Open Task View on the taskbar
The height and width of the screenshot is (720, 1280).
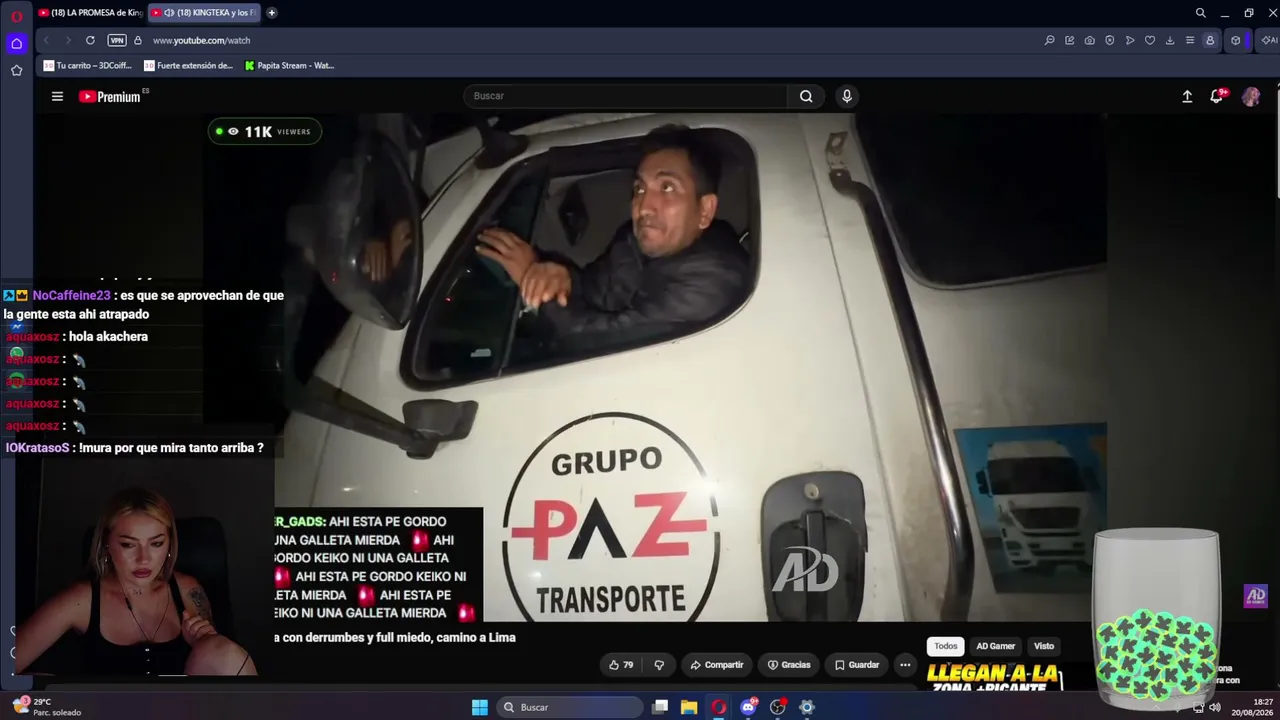[x=660, y=707]
